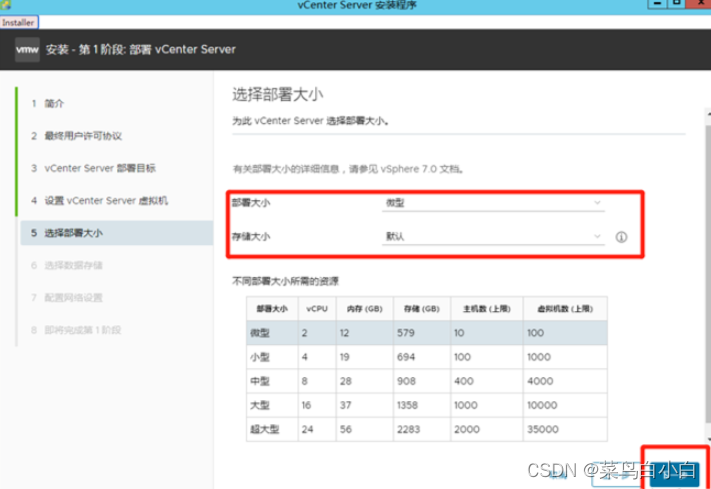Click vCPU value 24 in 超大型 row
The width and height of the screenshot is (711, 489).
(307, 429)
